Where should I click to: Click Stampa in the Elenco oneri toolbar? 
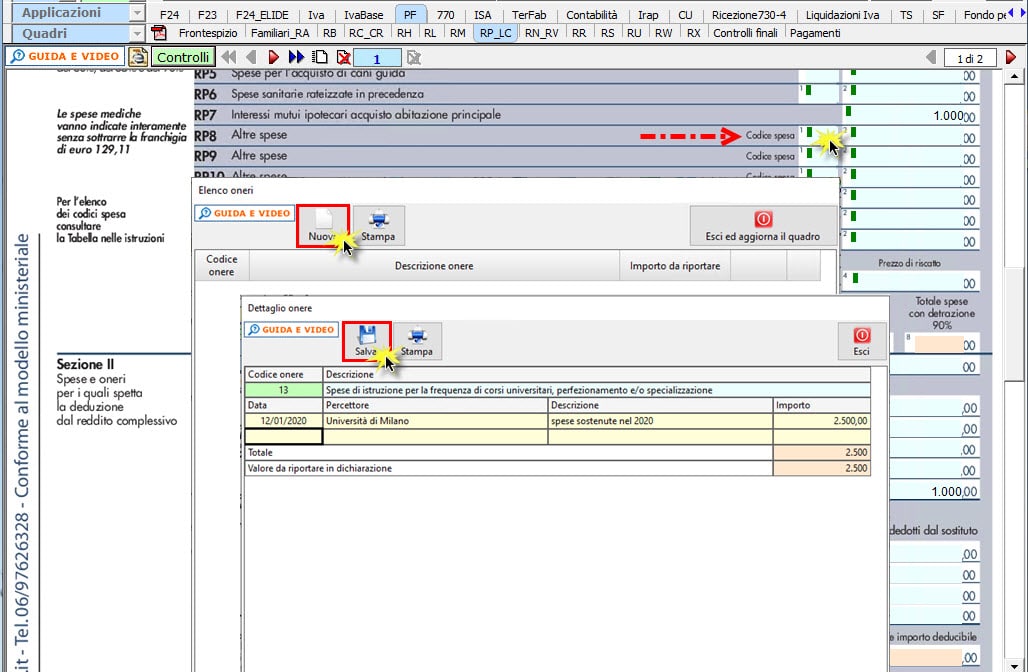[x=378, y=225]
